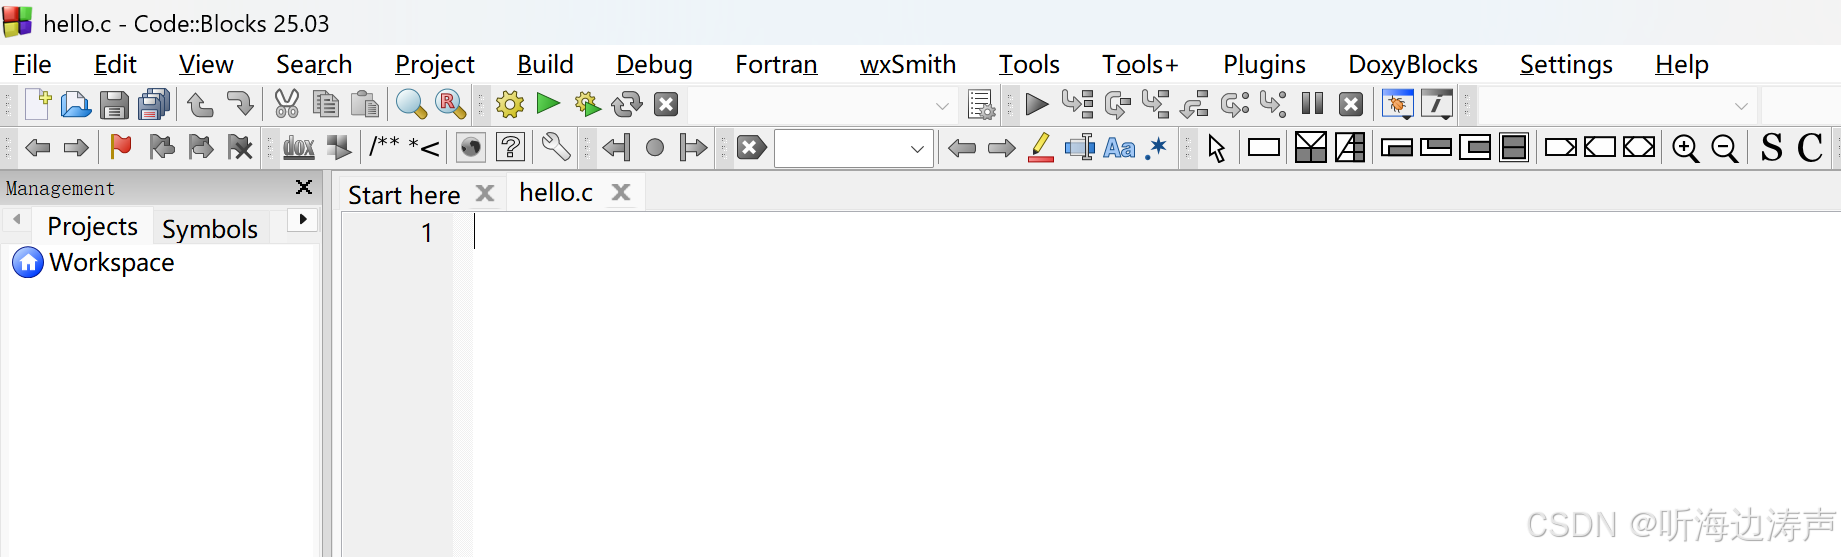Click the Step into instruction debug icon
Viewport: 1841px width, 557px height.
pyautogui.click(x=1273, y=104)
